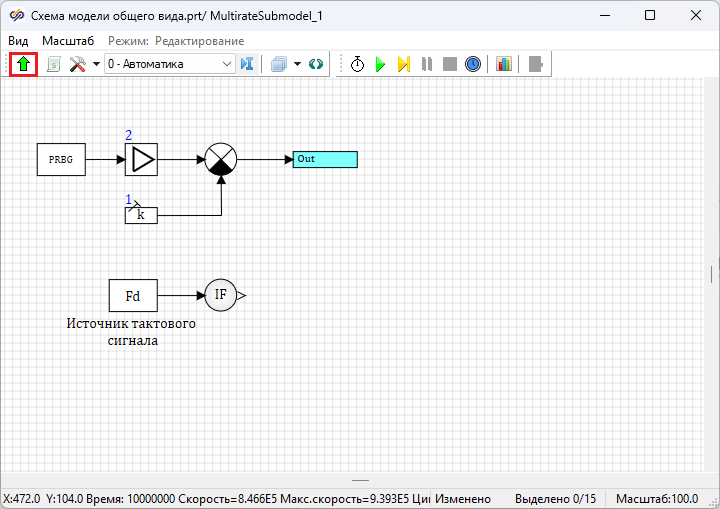Select the Fd clock source block
The width and height of the screenshot is (720, 509).
coord(133,296)
